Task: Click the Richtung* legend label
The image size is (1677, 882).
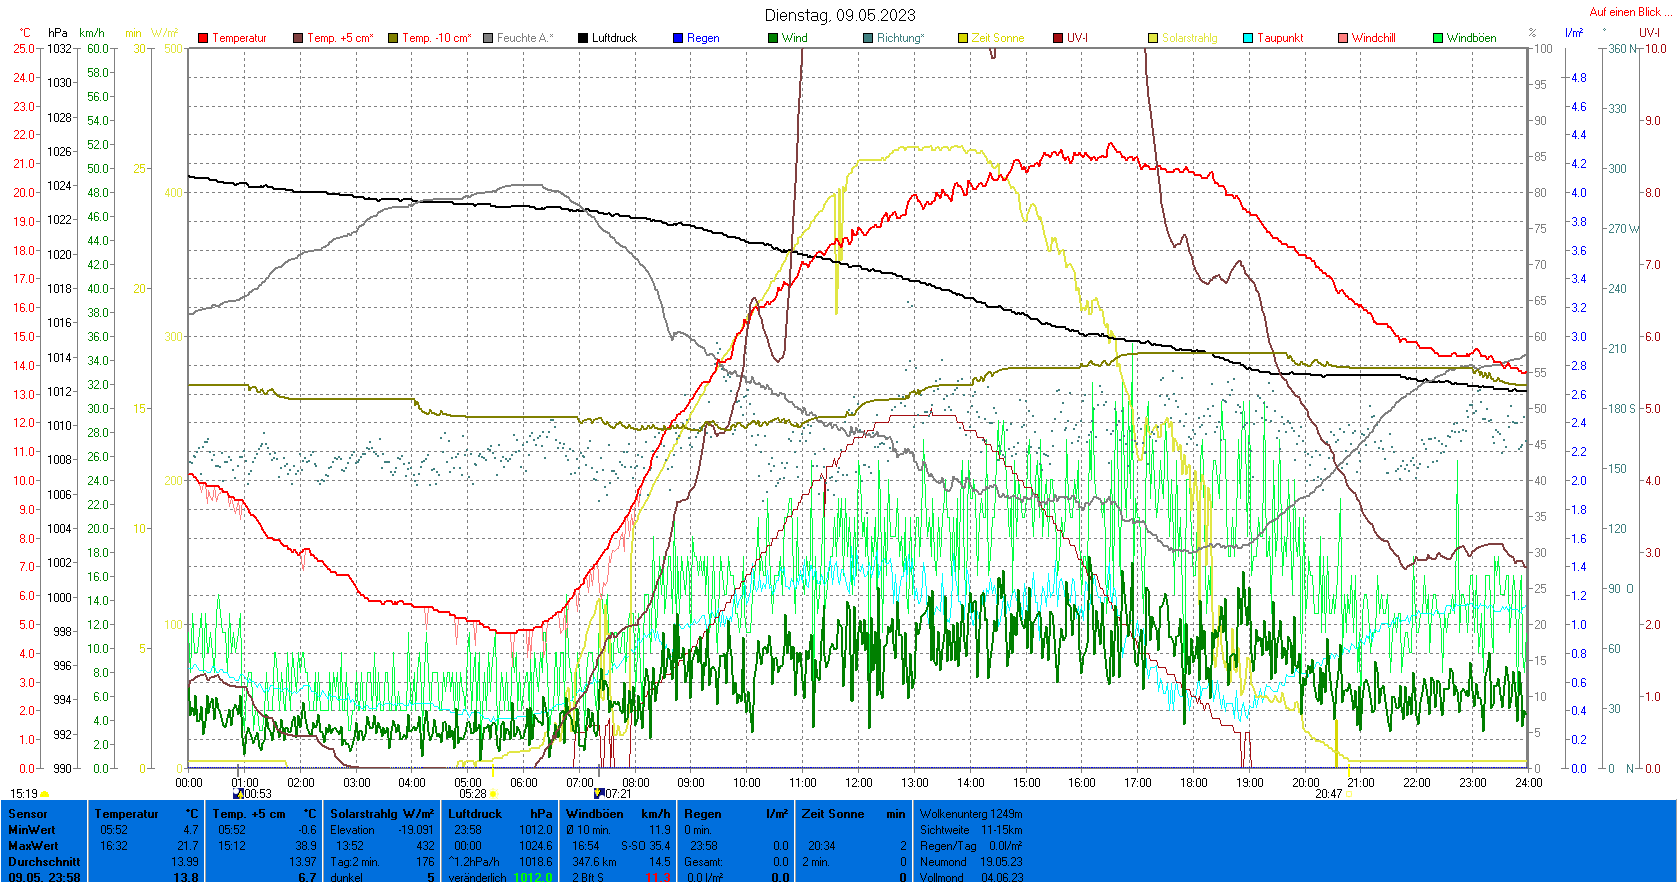Action: pos(900,38)
